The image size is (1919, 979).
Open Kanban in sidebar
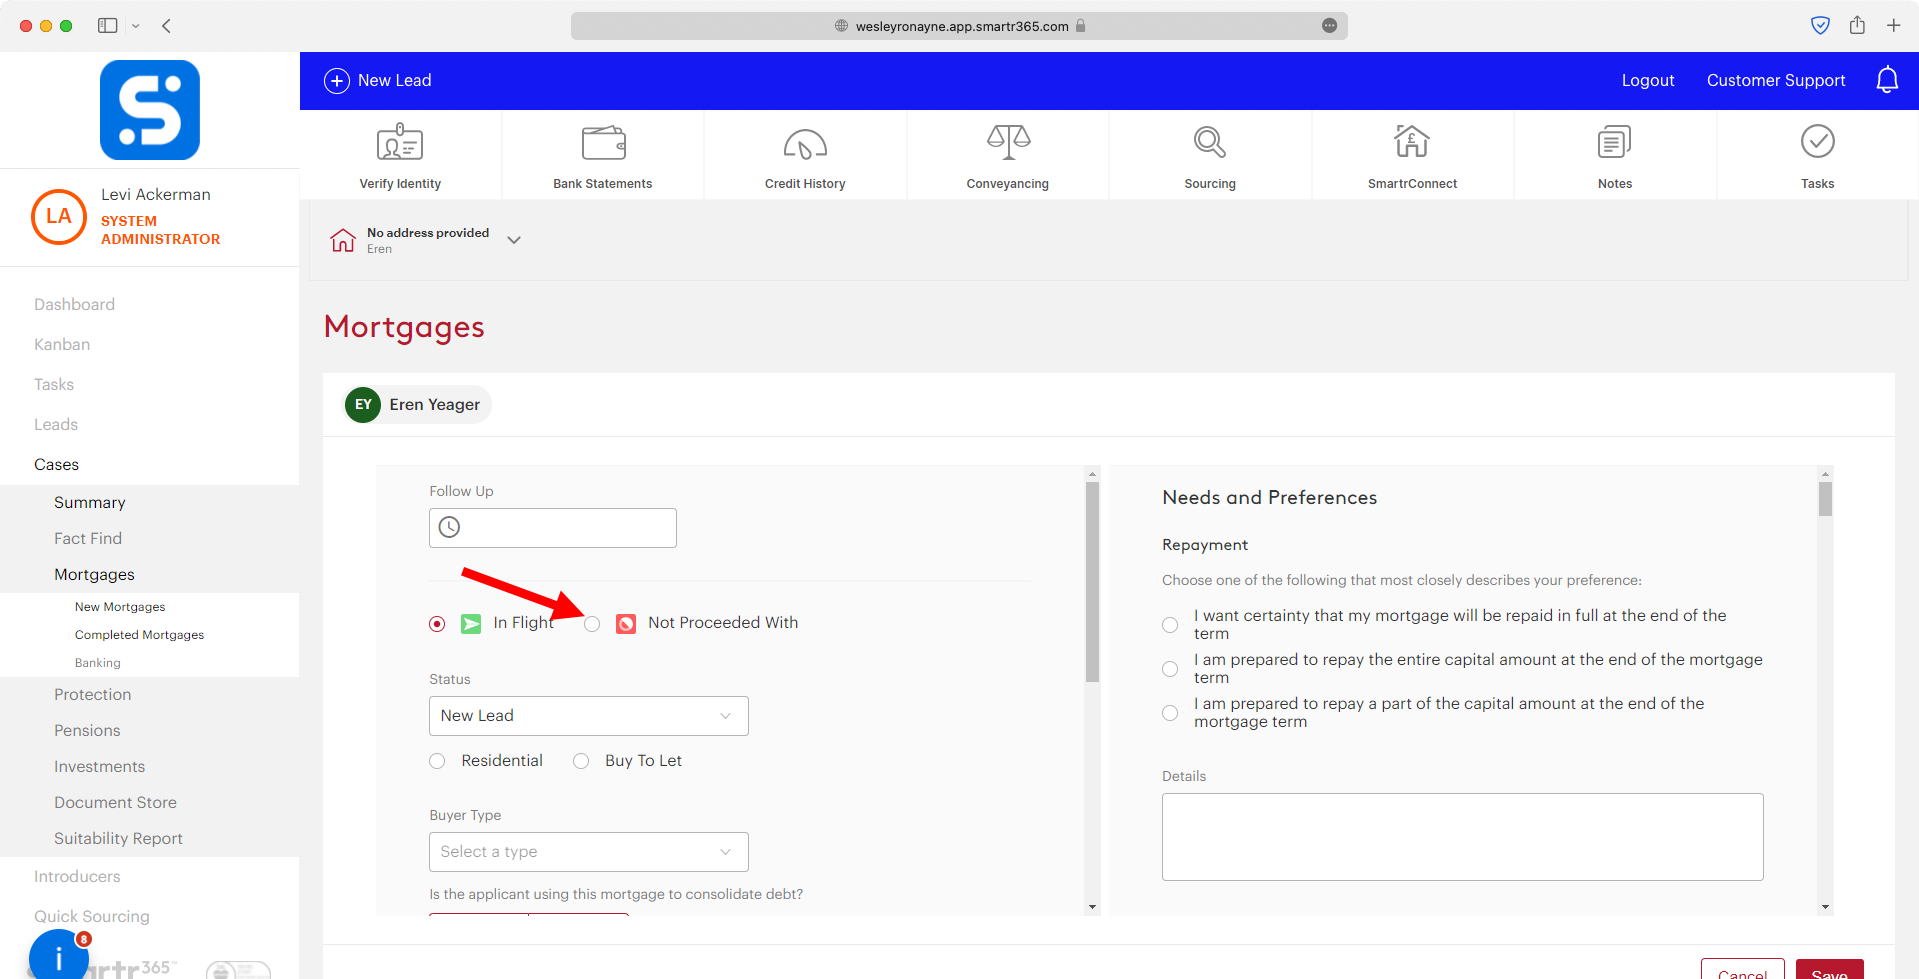pyautogui.click(x=62, y=344)
